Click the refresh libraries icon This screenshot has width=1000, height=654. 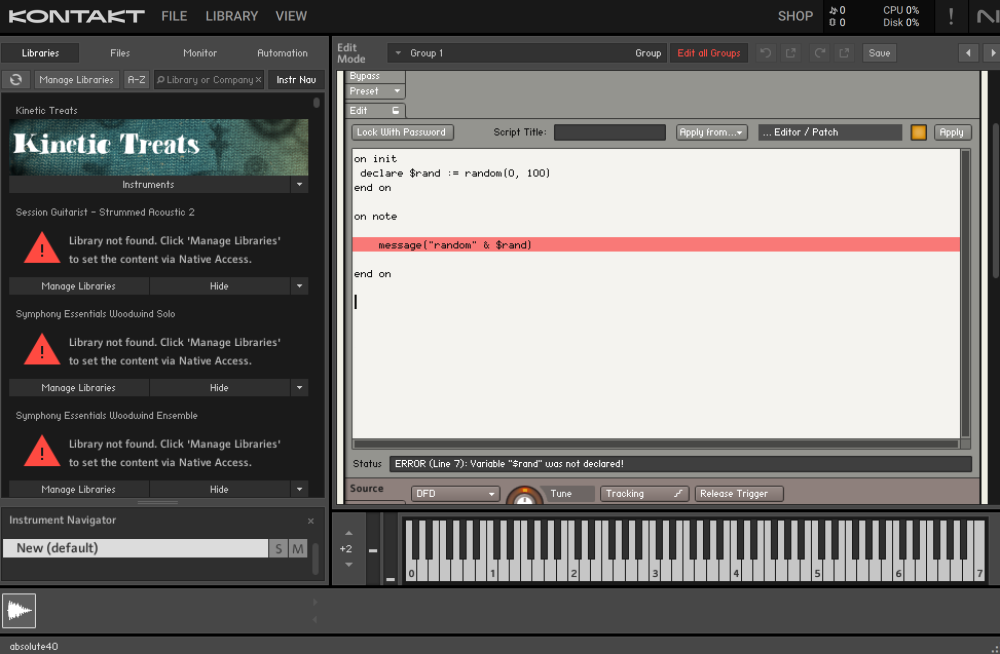point(16,80)
